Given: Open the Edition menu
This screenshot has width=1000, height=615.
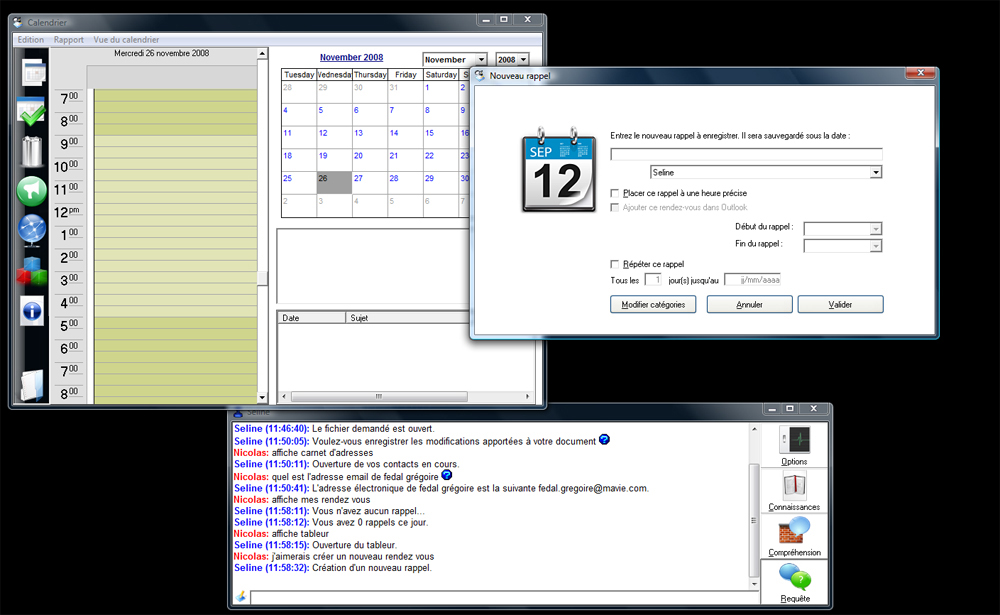Looking at the screenshot, I should pos(31,40).
